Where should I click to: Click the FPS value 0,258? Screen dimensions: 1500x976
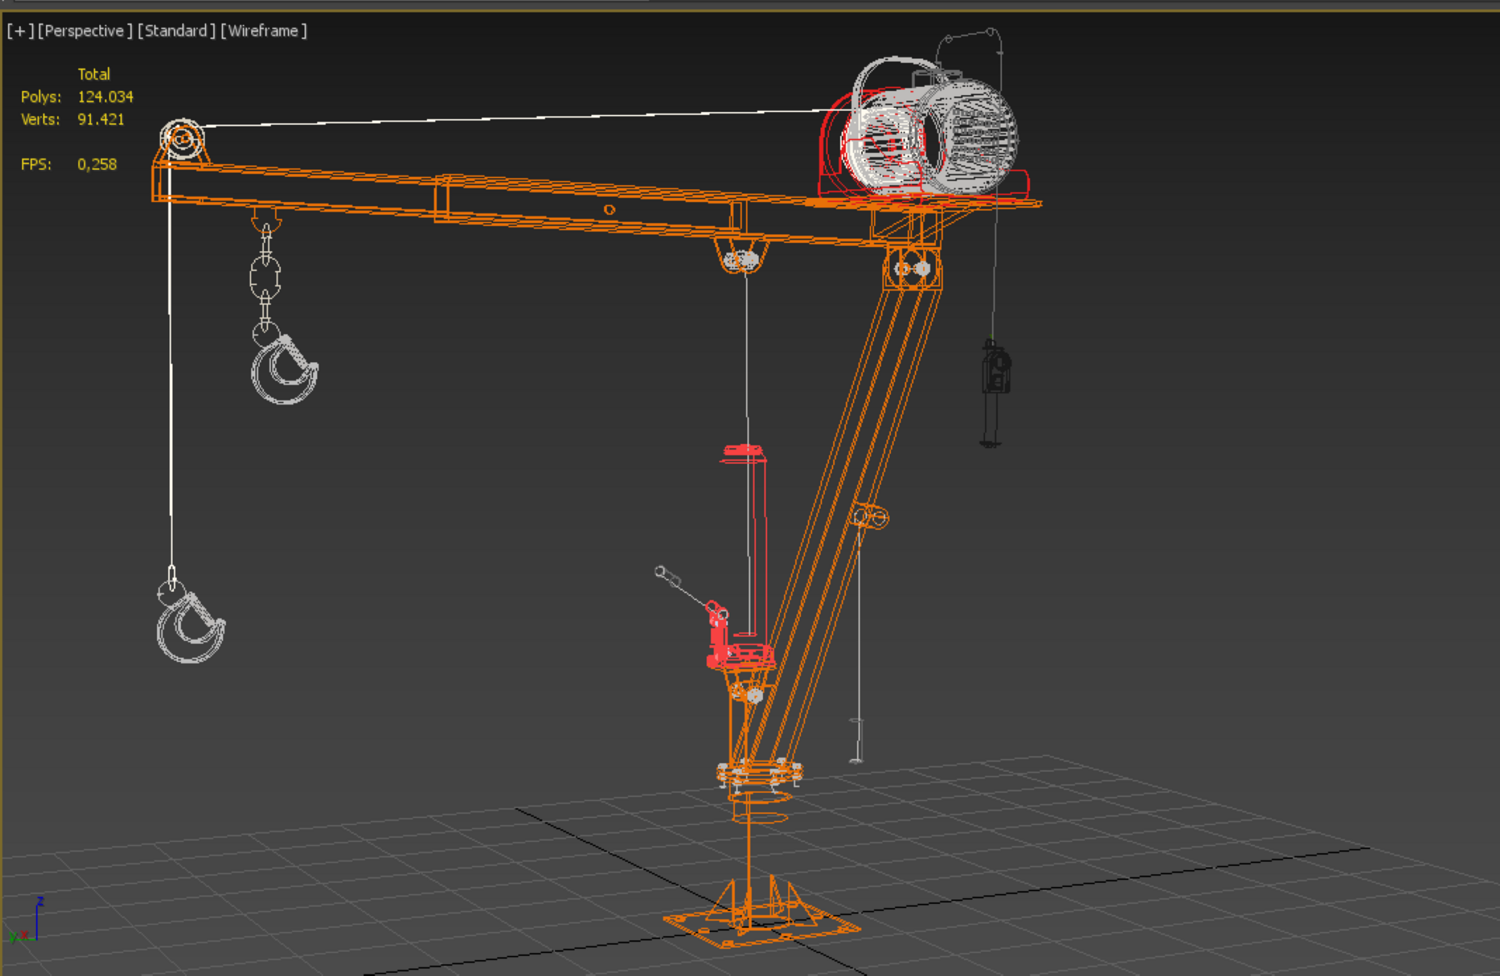point(97,164)
